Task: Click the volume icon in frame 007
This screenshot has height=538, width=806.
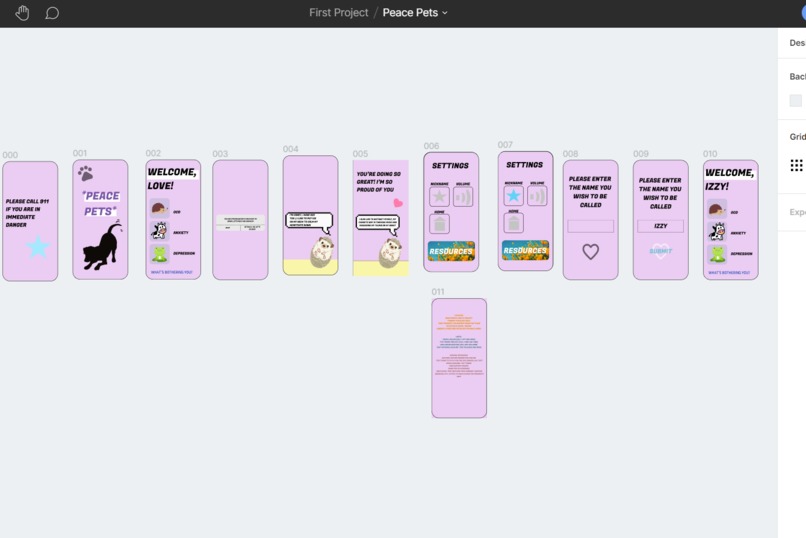Action: tap(537, 196)
